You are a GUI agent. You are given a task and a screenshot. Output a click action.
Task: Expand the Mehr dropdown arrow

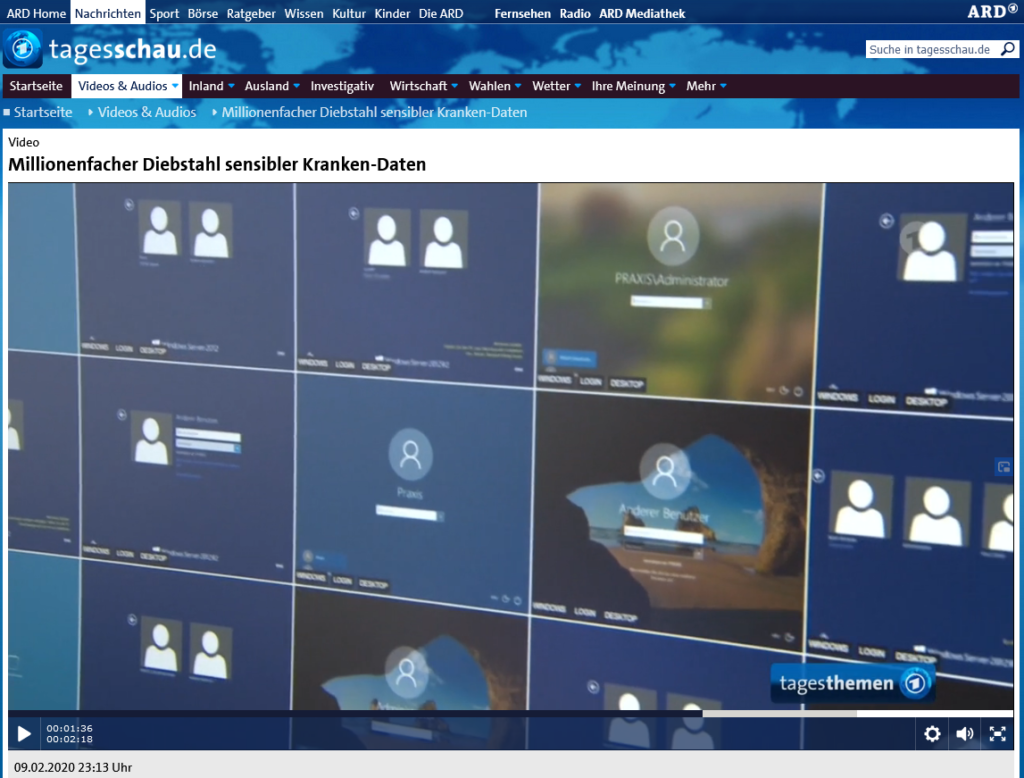724,86
